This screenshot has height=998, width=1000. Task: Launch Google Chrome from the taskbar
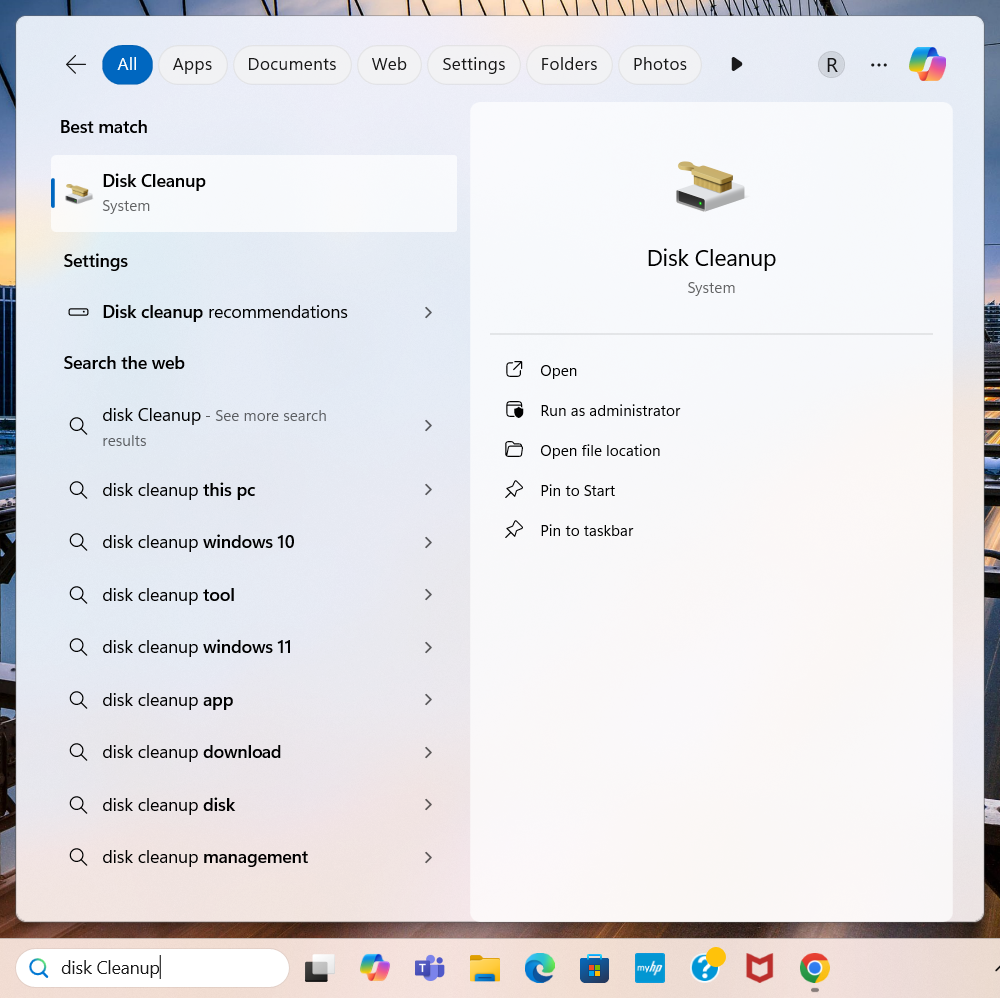[x=814, y=968]
